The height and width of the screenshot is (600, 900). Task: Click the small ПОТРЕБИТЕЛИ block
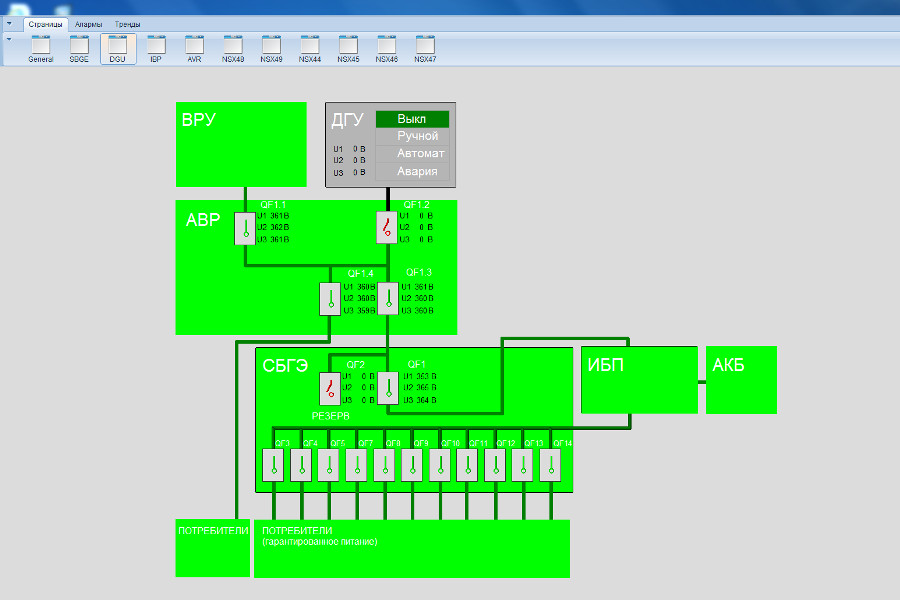212,548
